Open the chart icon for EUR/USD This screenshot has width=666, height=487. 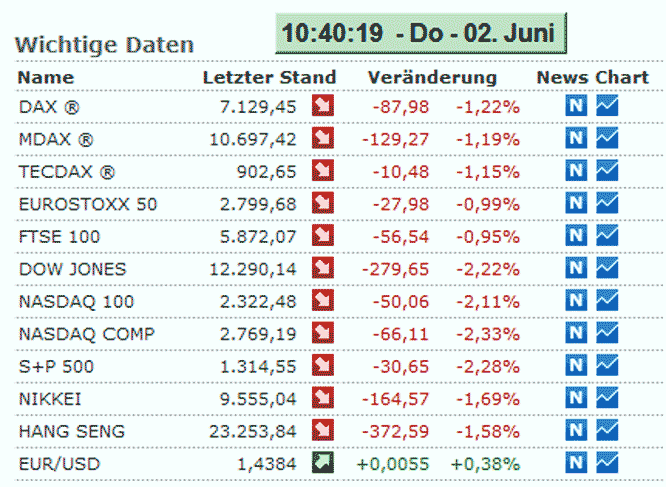607,464
